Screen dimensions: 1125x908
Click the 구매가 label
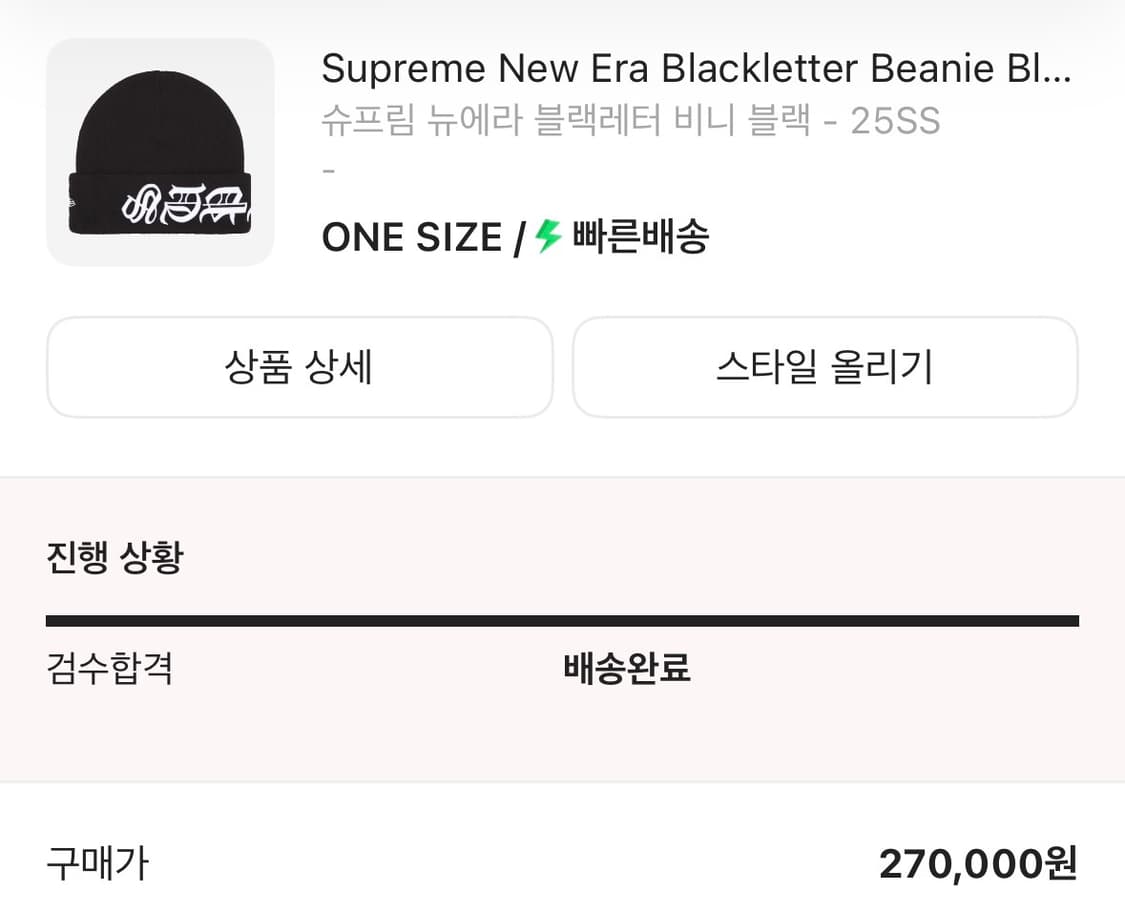(95, 866)
